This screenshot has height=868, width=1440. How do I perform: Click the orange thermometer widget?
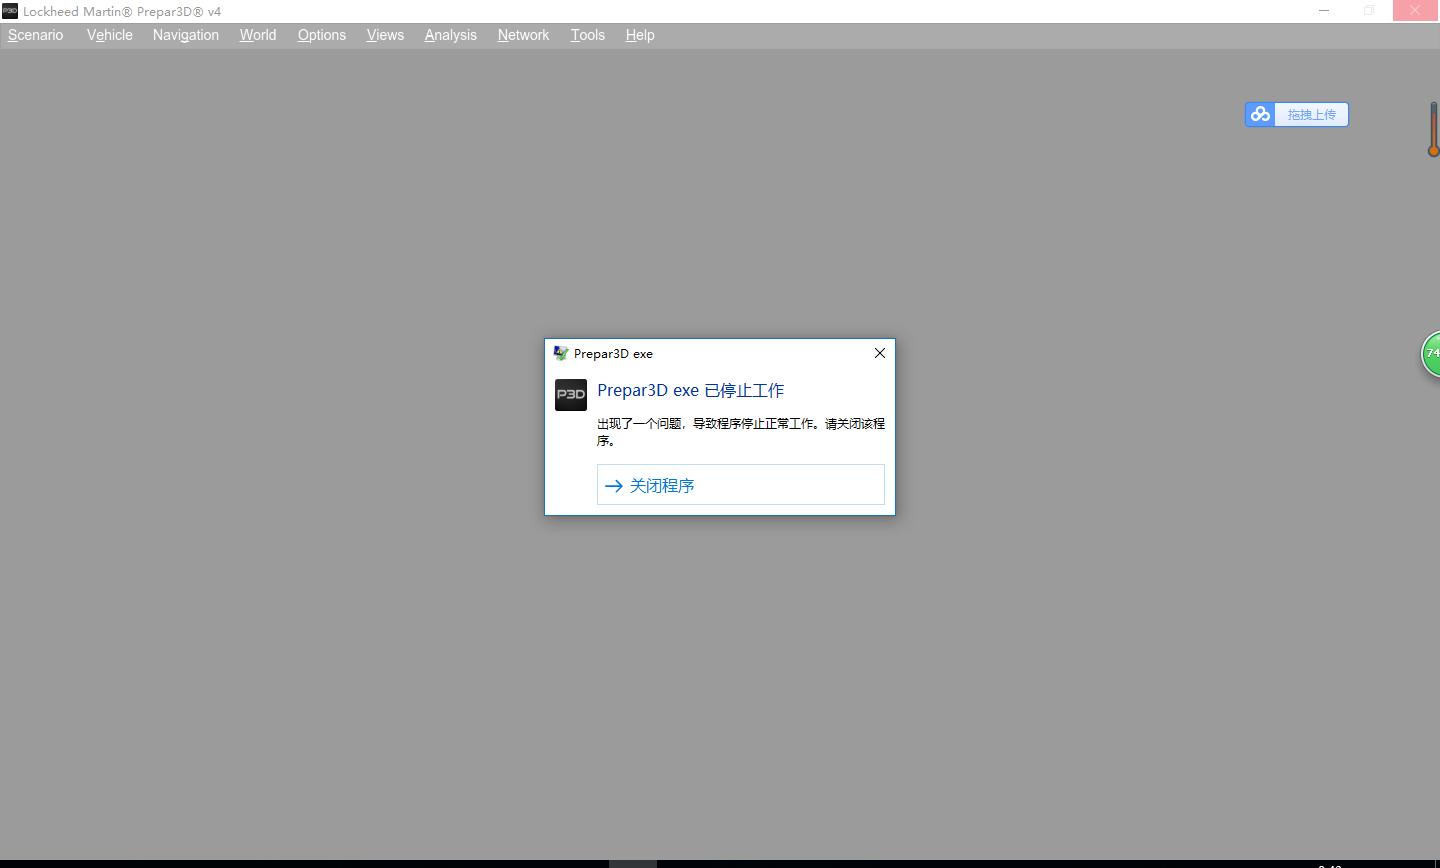point(1433,130)
